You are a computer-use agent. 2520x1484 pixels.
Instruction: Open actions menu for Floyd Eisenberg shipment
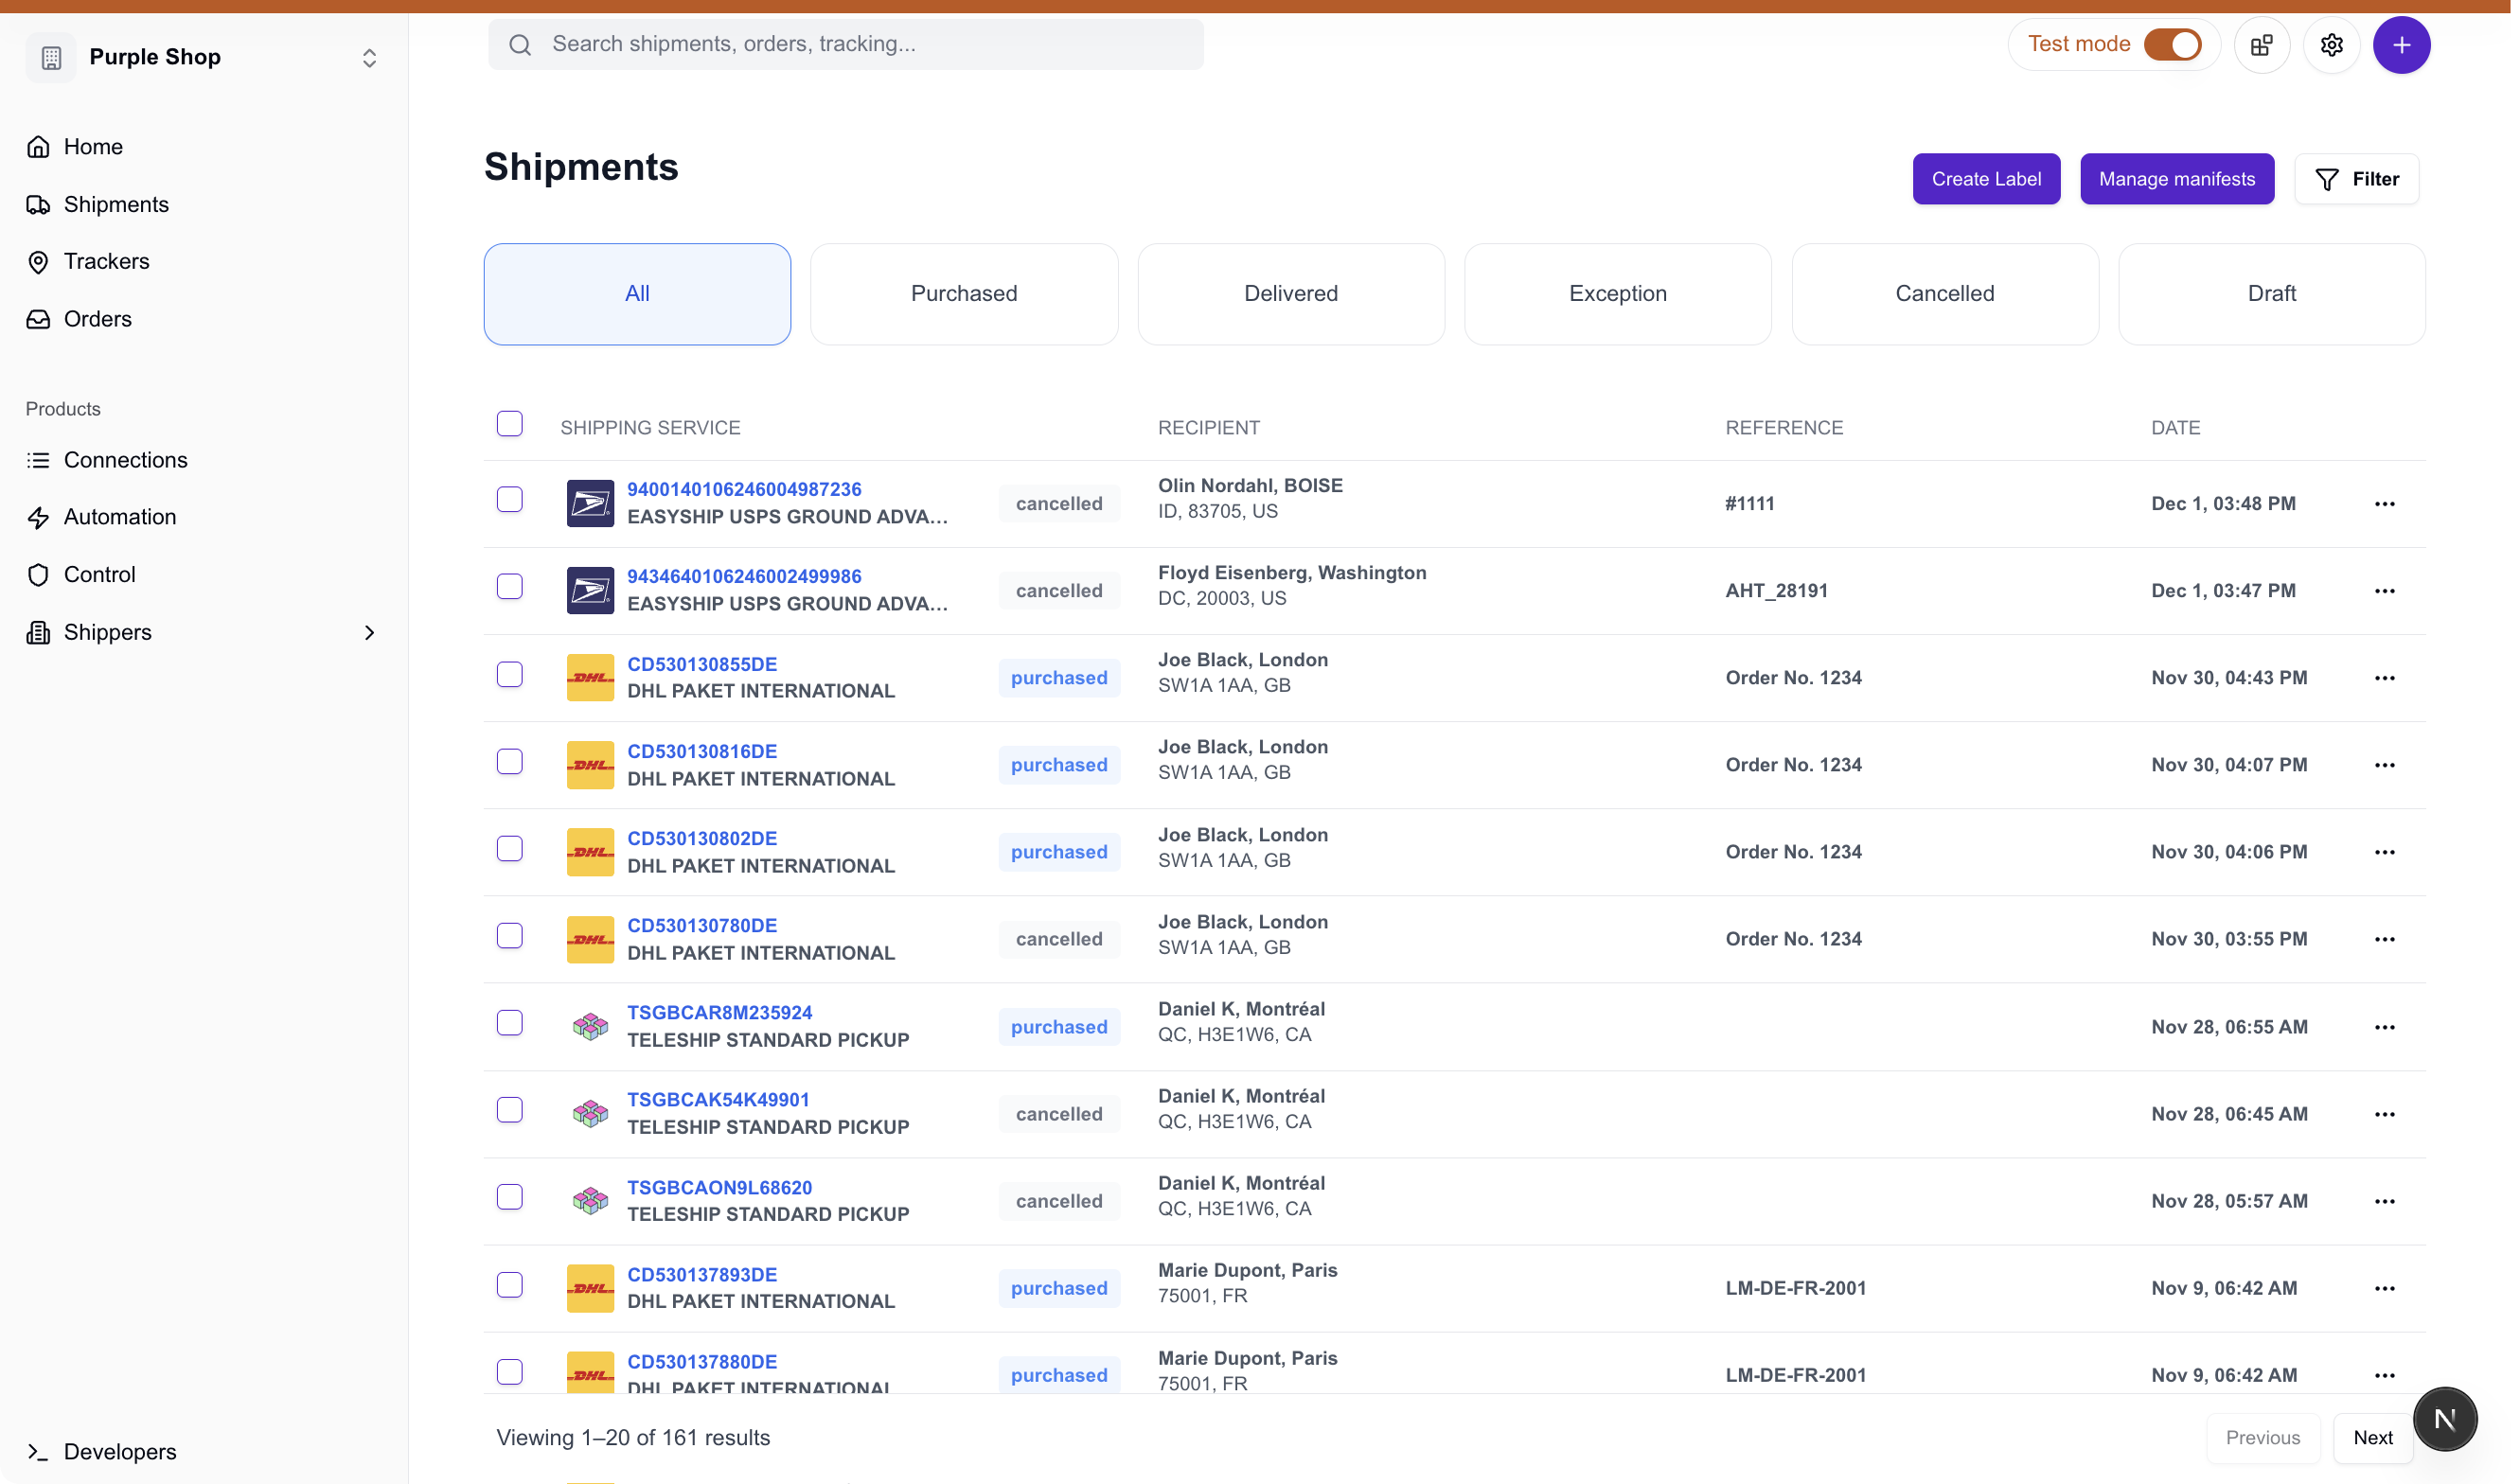coord(2384,590)
